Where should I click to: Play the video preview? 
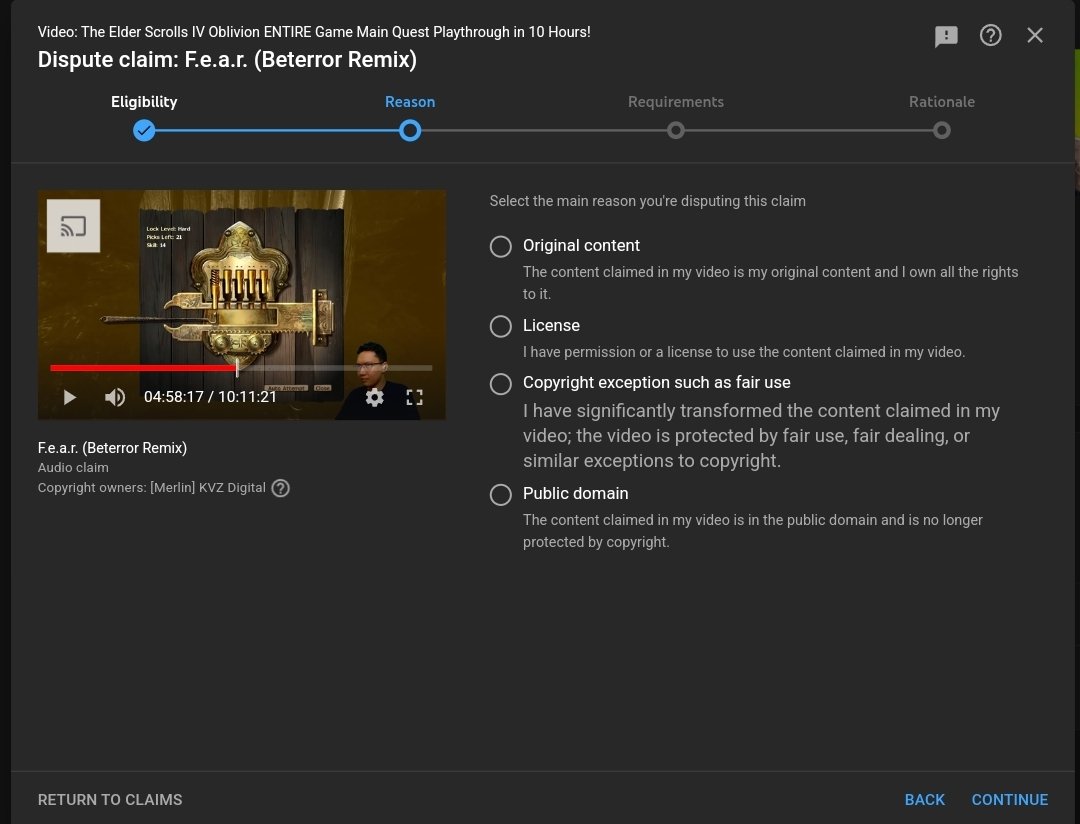pyautogui.click(x=70, y=398)
